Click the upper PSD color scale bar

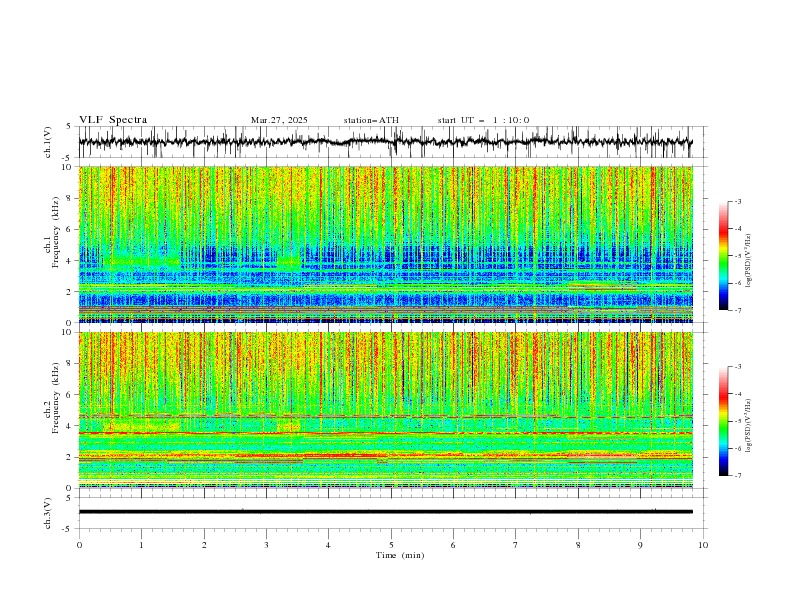click(723, 256)
